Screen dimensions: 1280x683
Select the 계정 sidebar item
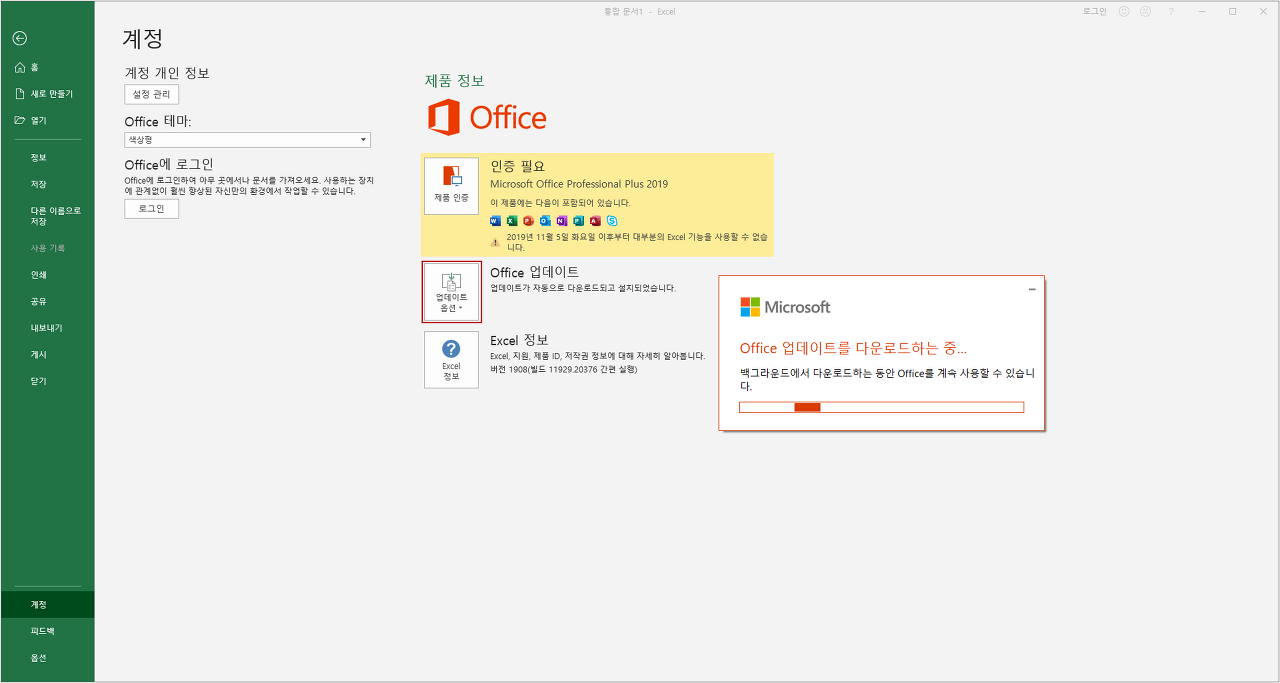(47, 604)
